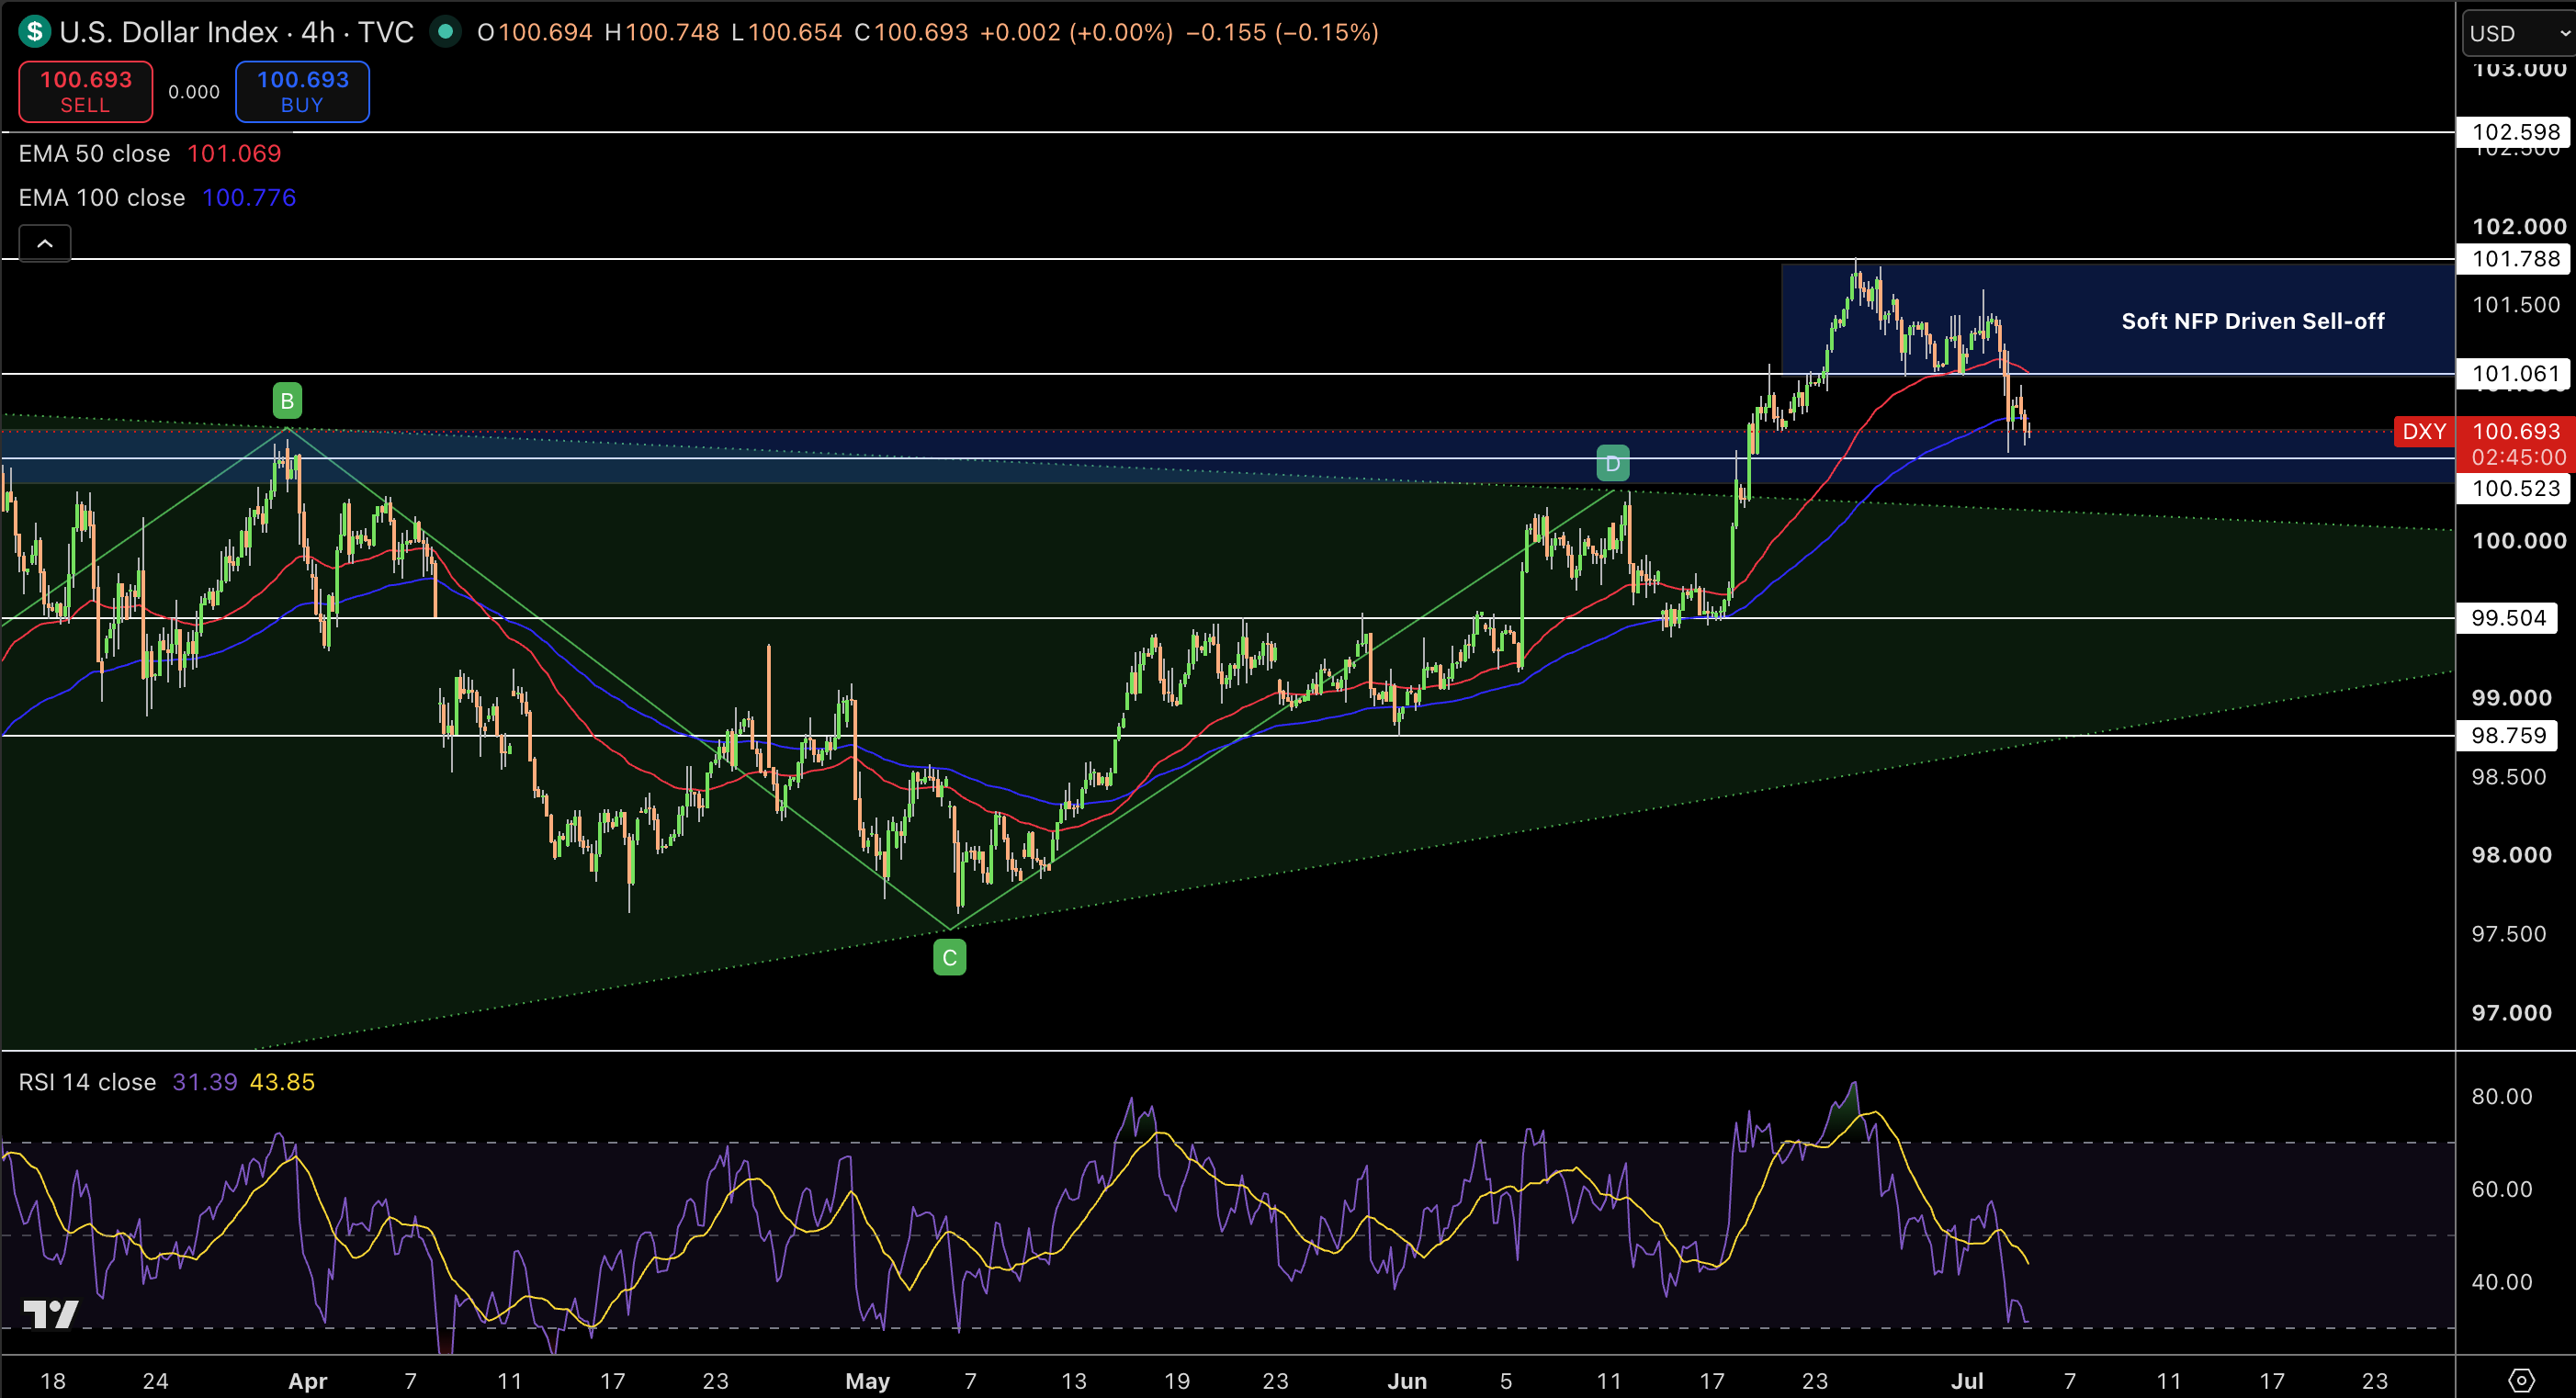Screen dimensions: 2576x1398
Task: Click the 101.788 horizontal line price label
Action: tap(2516, 259)
